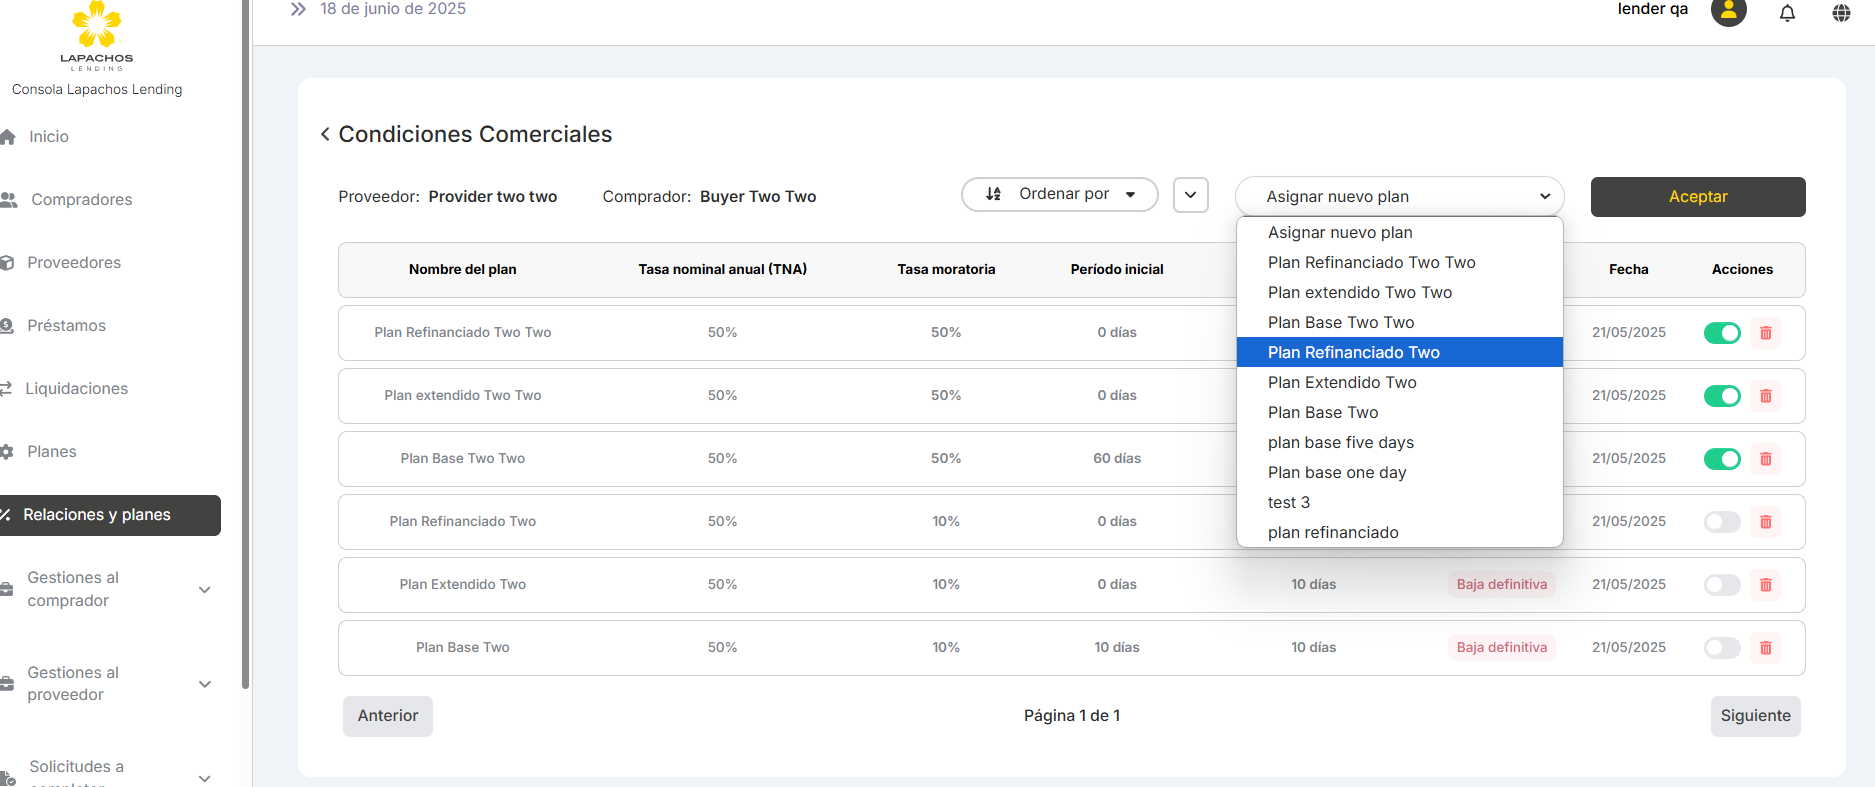
Task: Open the Ordenar por dropdown
Action: point(1059,195)
